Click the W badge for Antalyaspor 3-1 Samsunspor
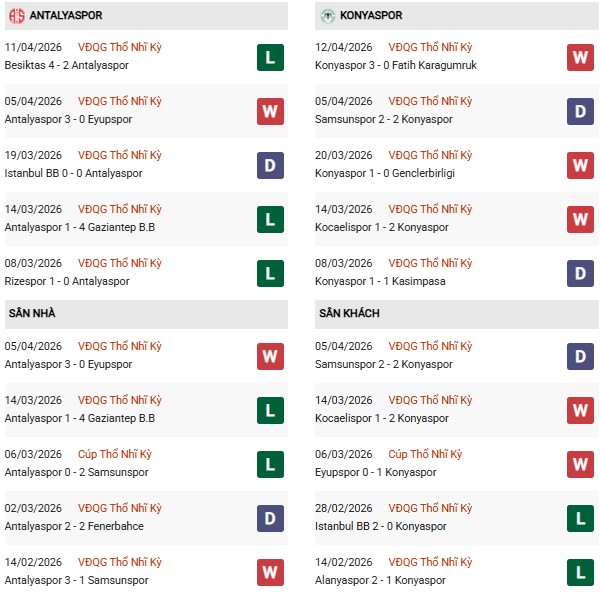 270,572
